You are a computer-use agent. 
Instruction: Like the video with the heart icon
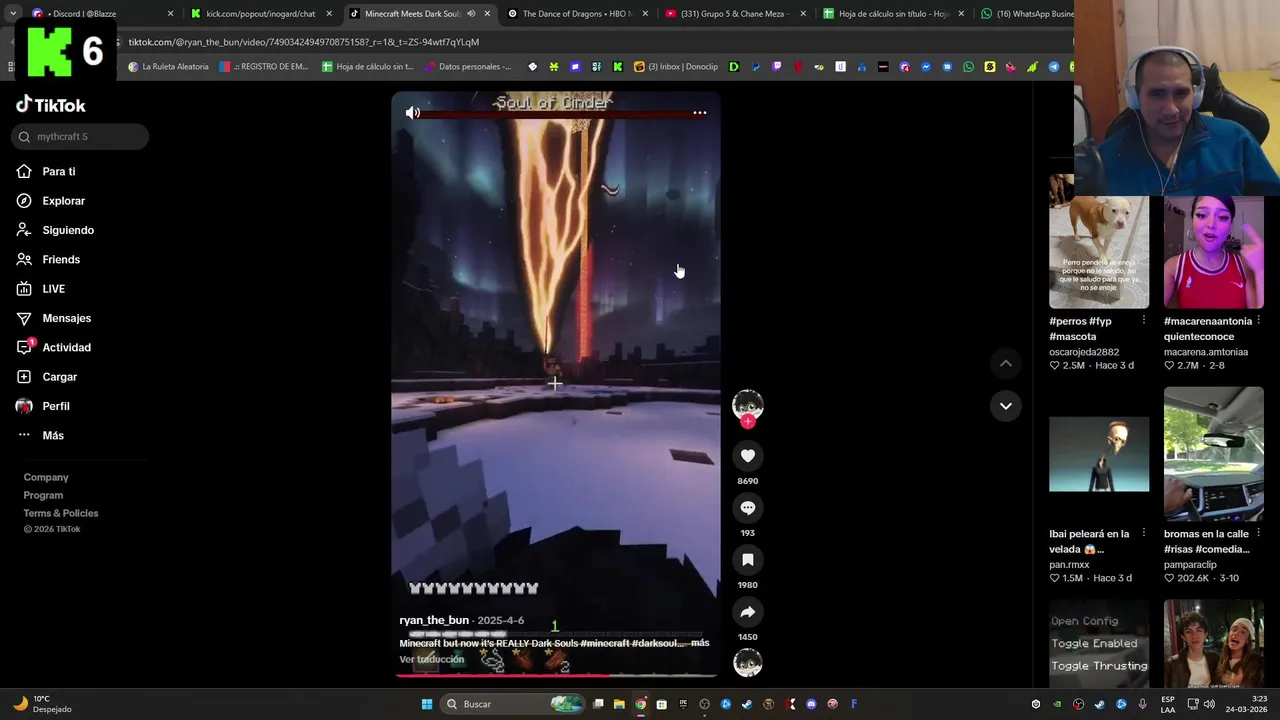[747, 456]
